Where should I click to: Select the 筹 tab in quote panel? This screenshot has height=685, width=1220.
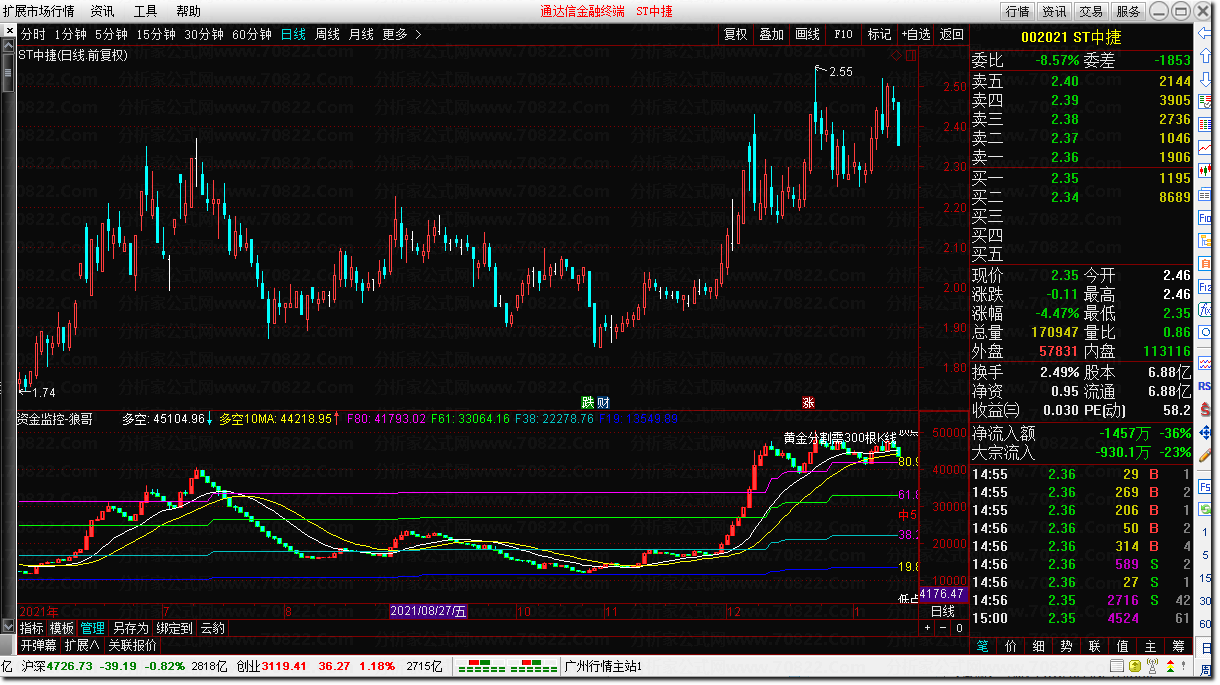click(x=1179, y=647)
